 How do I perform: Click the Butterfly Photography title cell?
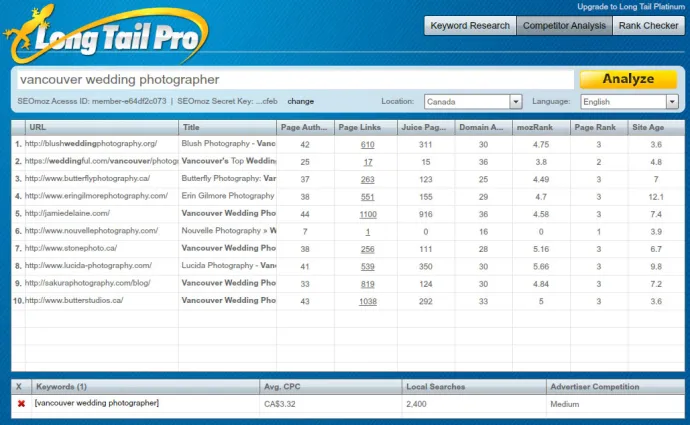pyautogui.click(x=228, y=178)
